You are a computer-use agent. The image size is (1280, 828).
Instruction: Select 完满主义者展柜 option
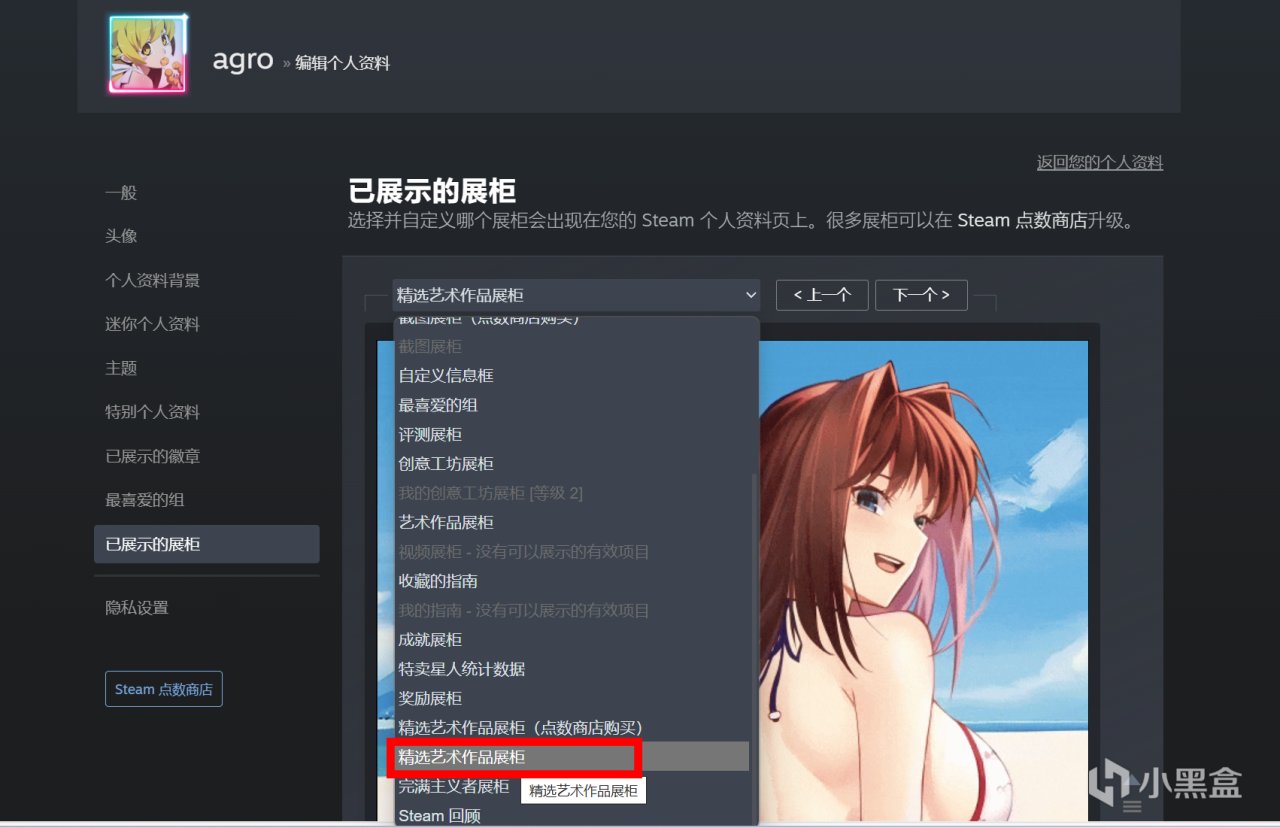tap(571, 786)
